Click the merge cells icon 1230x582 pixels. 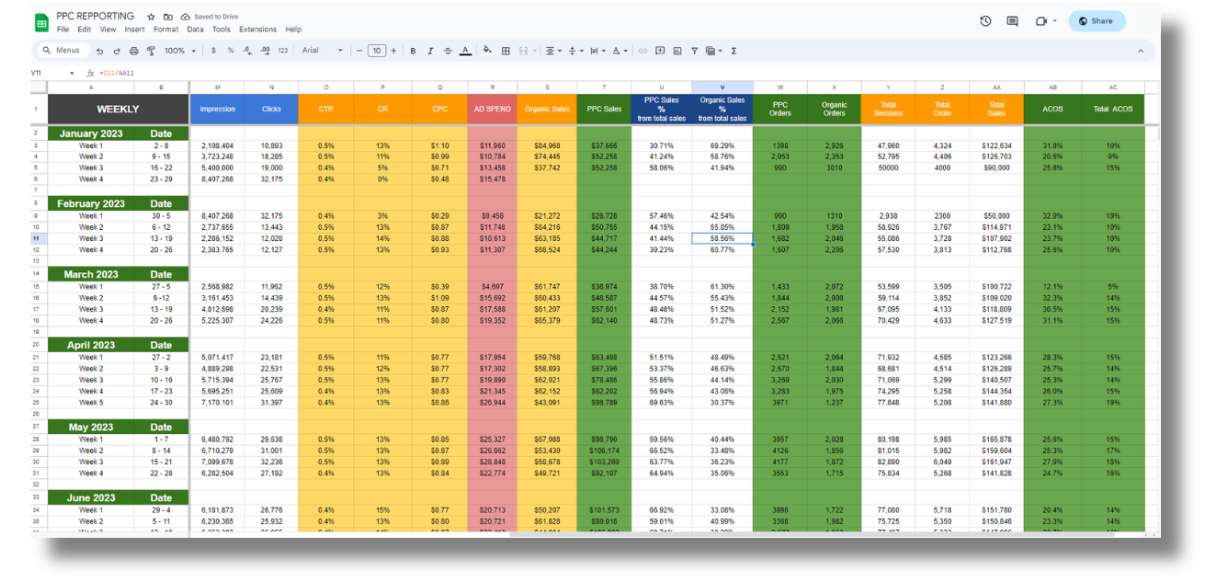(524, 51)
